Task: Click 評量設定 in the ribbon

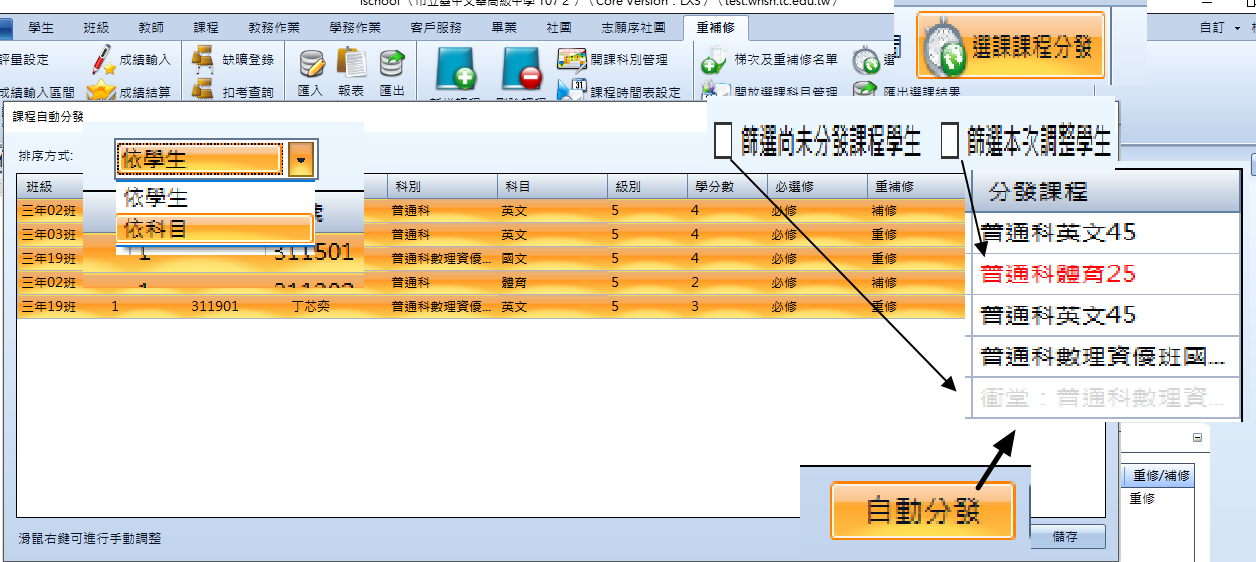Action: [24, 60]
